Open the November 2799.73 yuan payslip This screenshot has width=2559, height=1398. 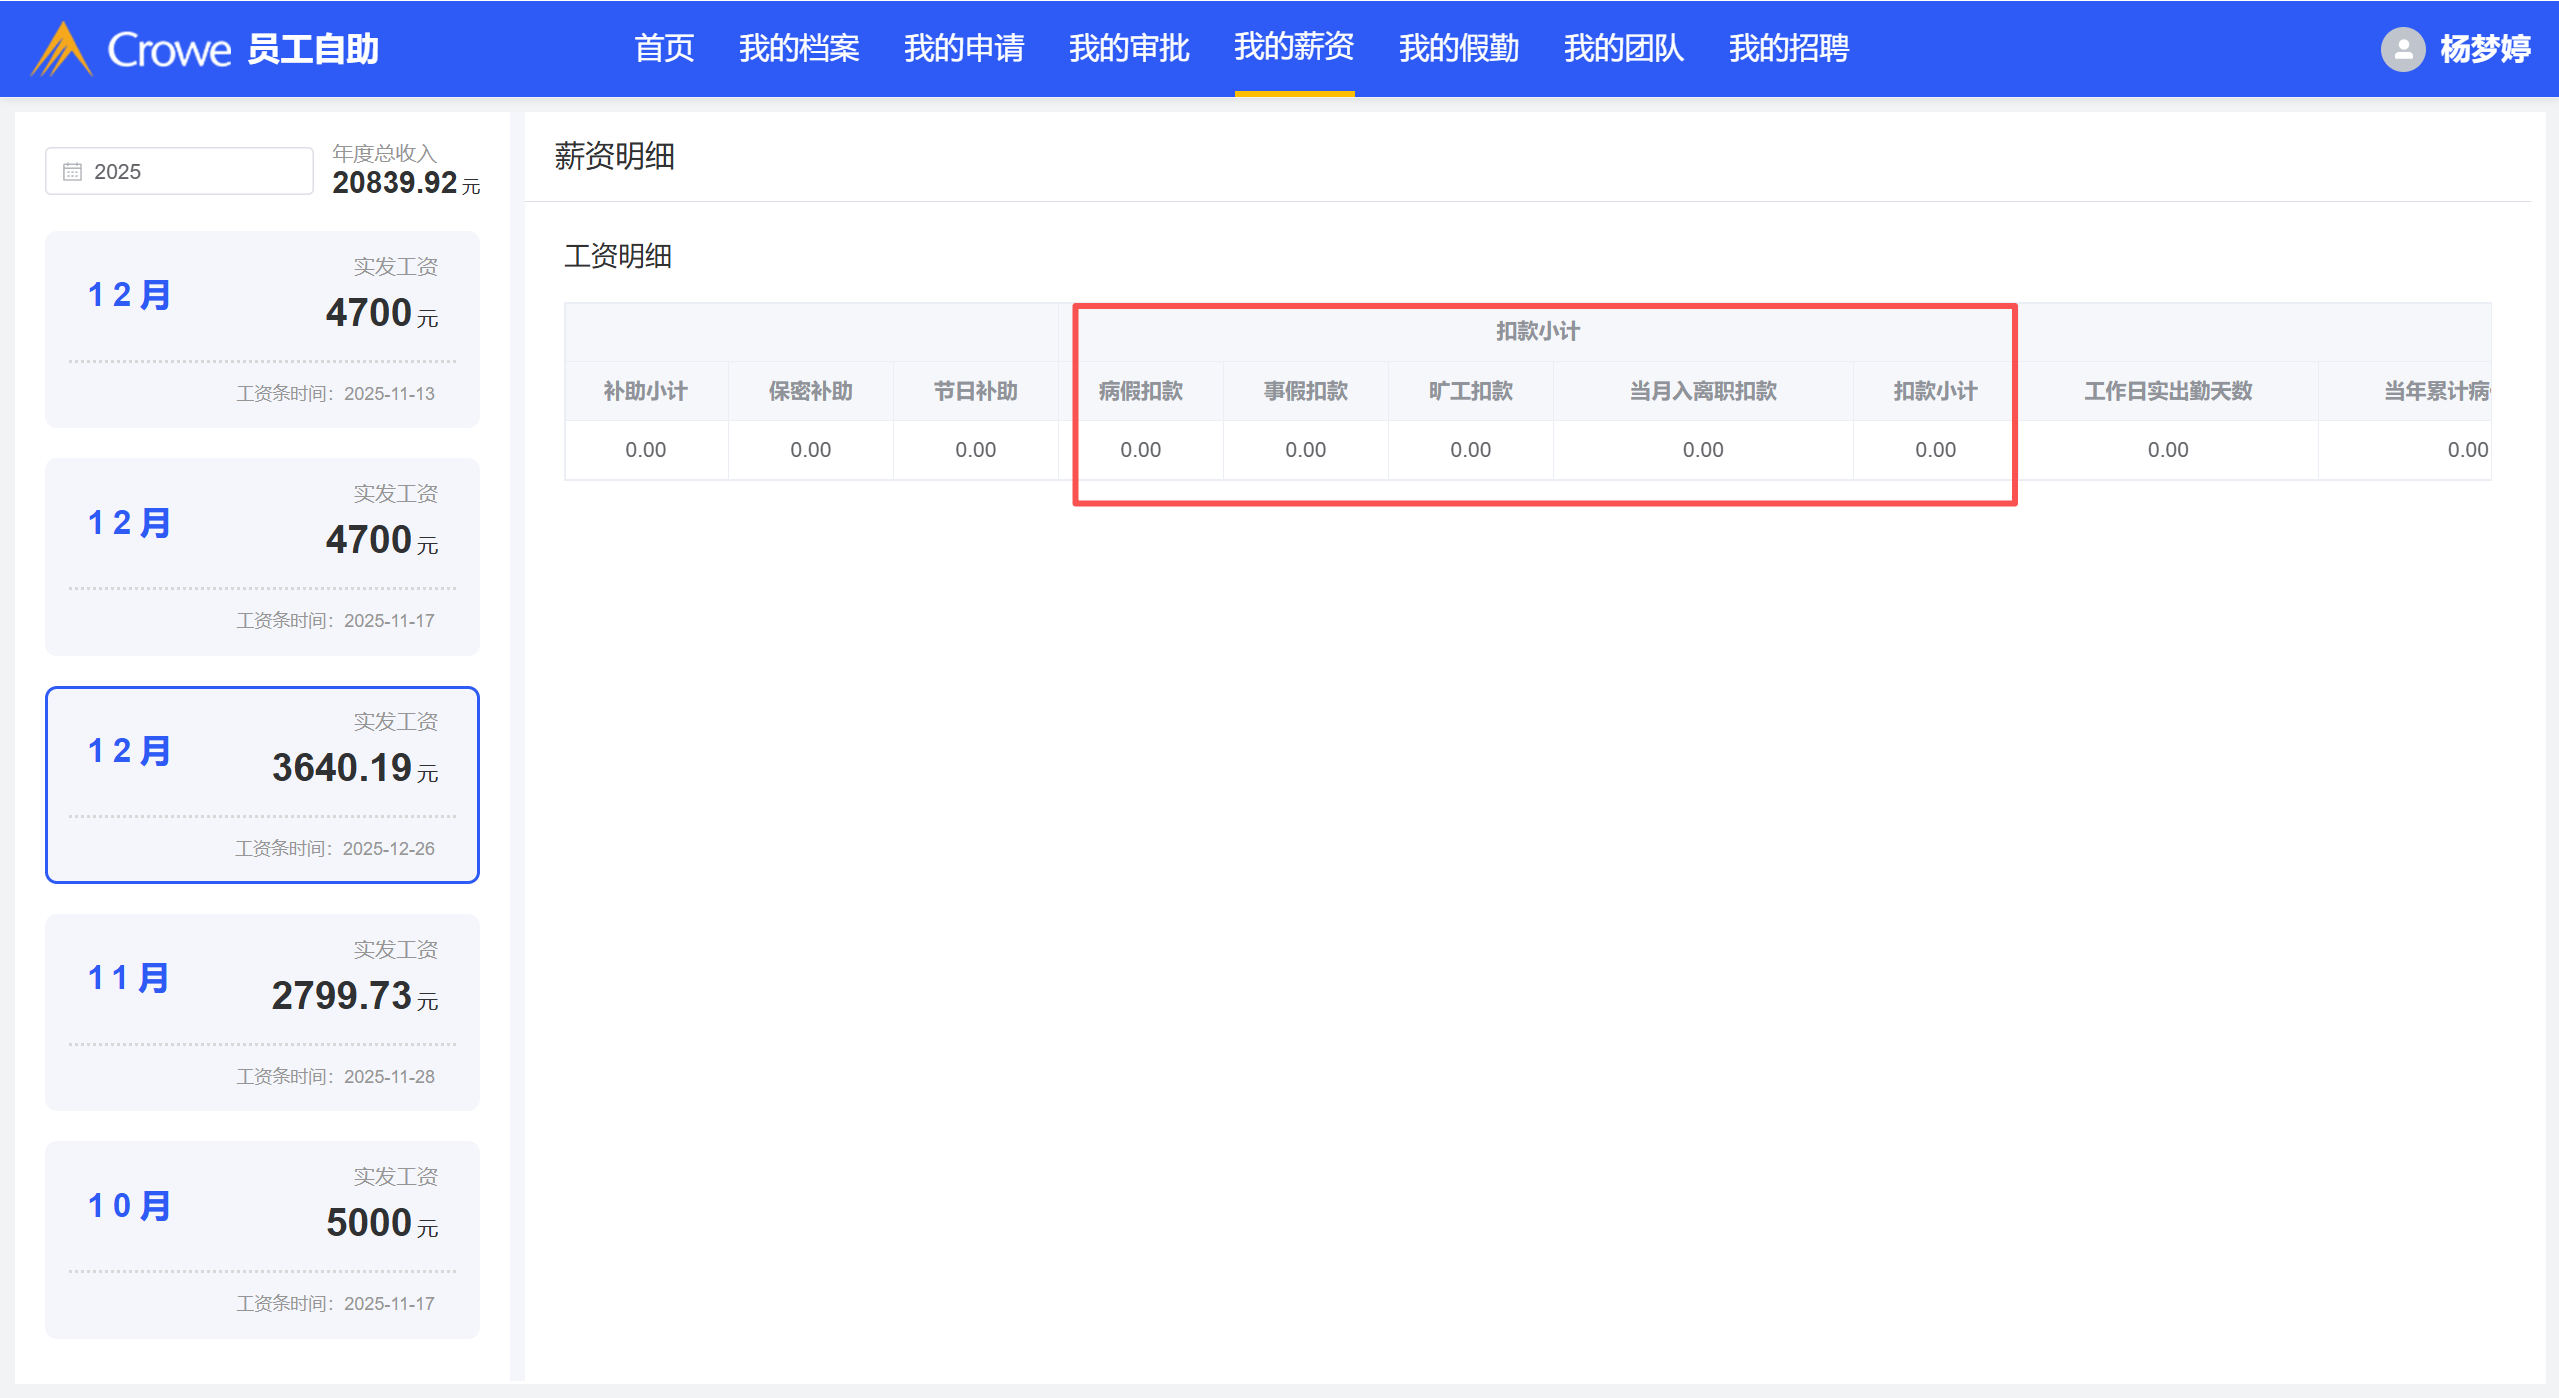[x=262, y=1012]
